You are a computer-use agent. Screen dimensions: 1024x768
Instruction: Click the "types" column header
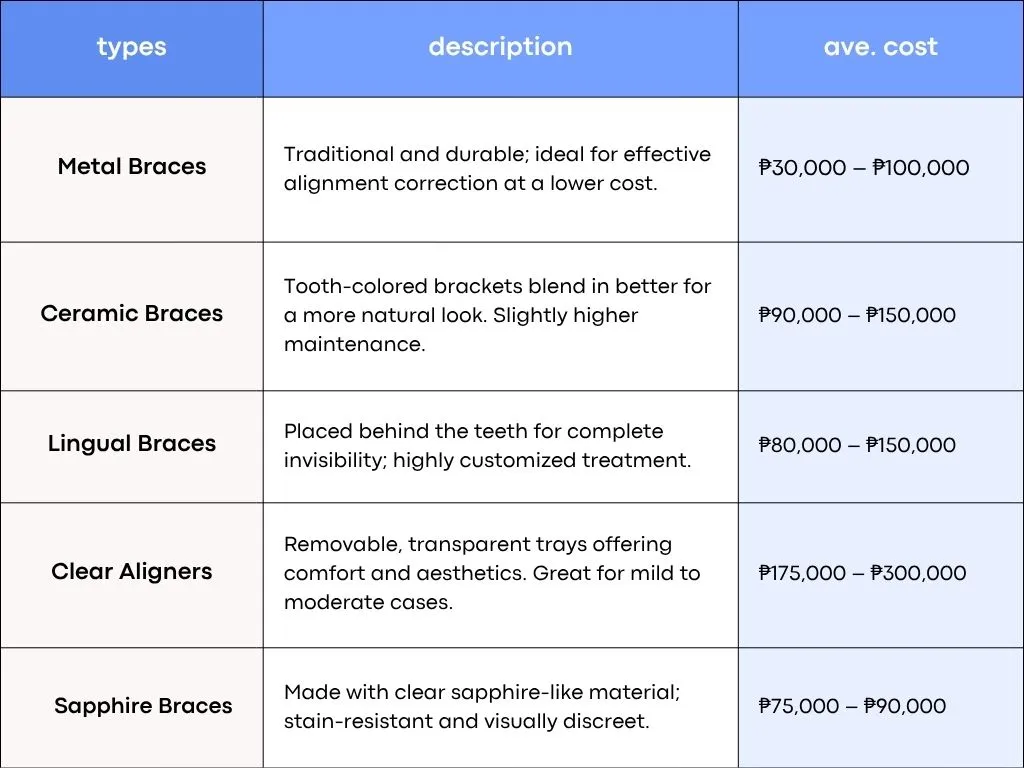[131, 47]
